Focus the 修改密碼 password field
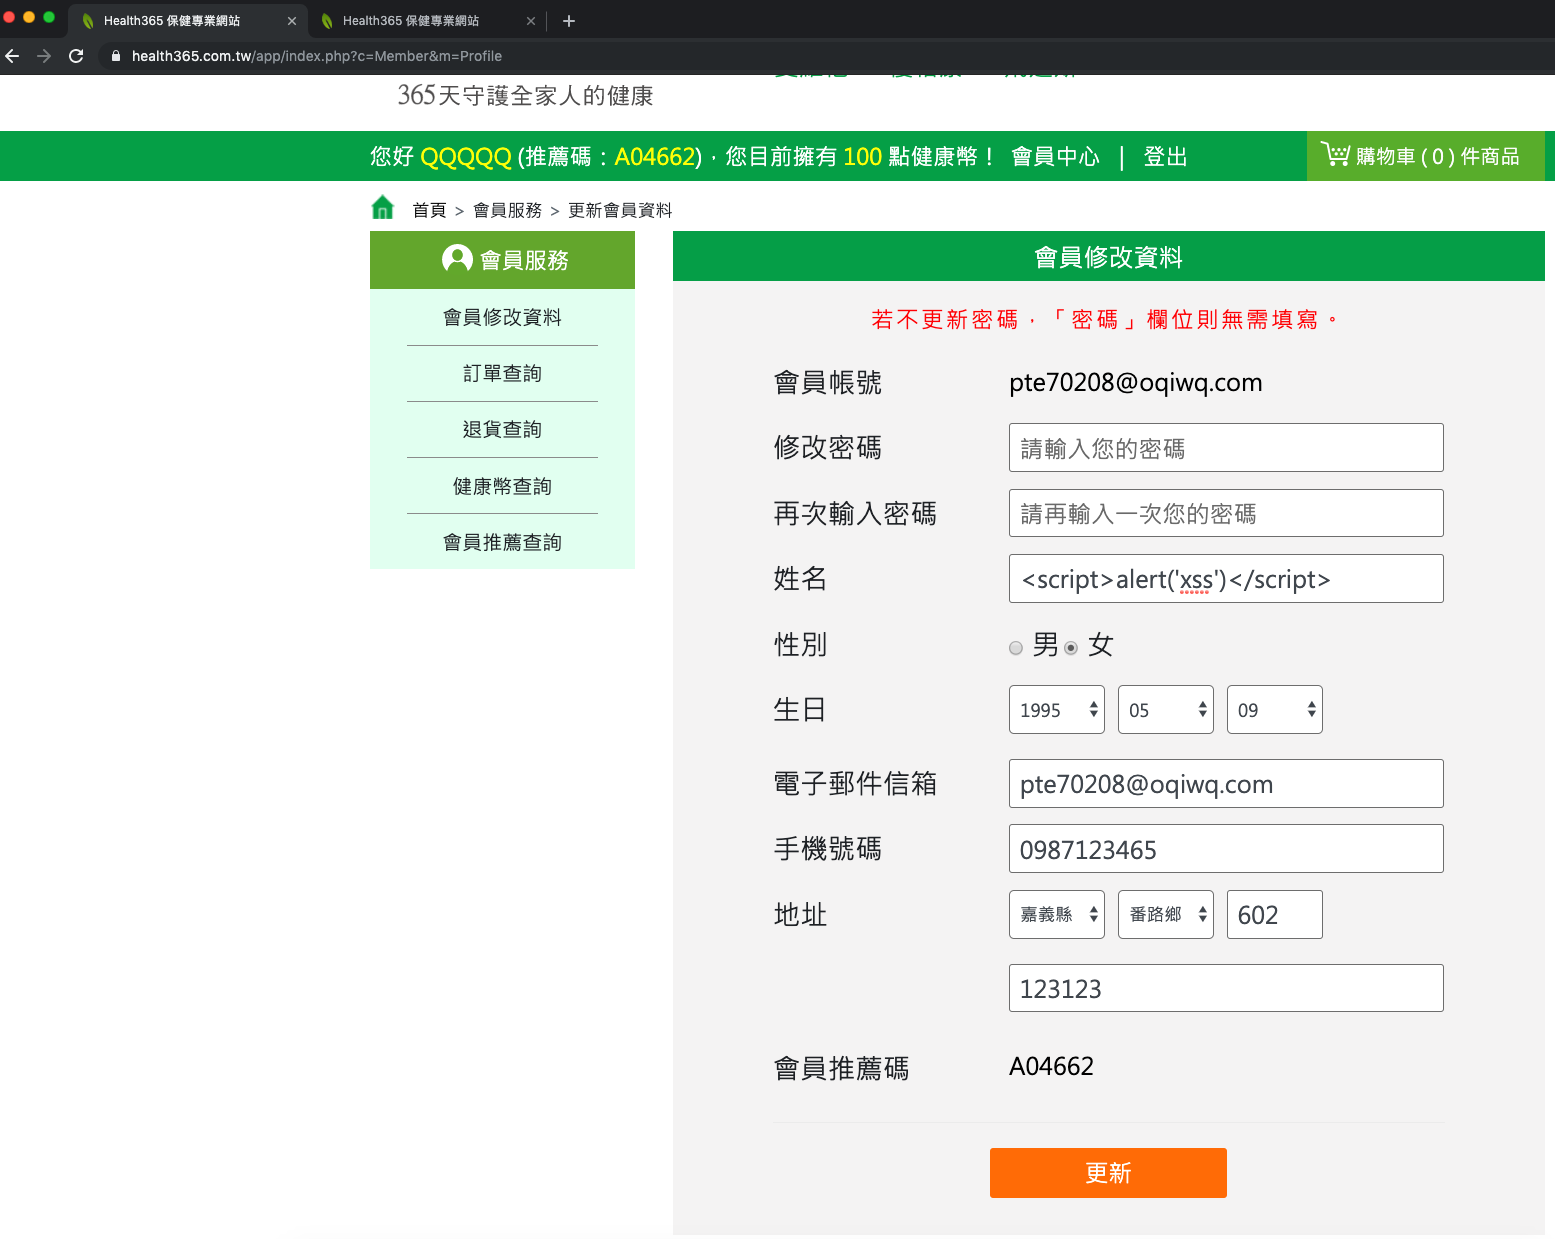The width and height of the screenshot is (1555, 1239). pos(1226,448)
